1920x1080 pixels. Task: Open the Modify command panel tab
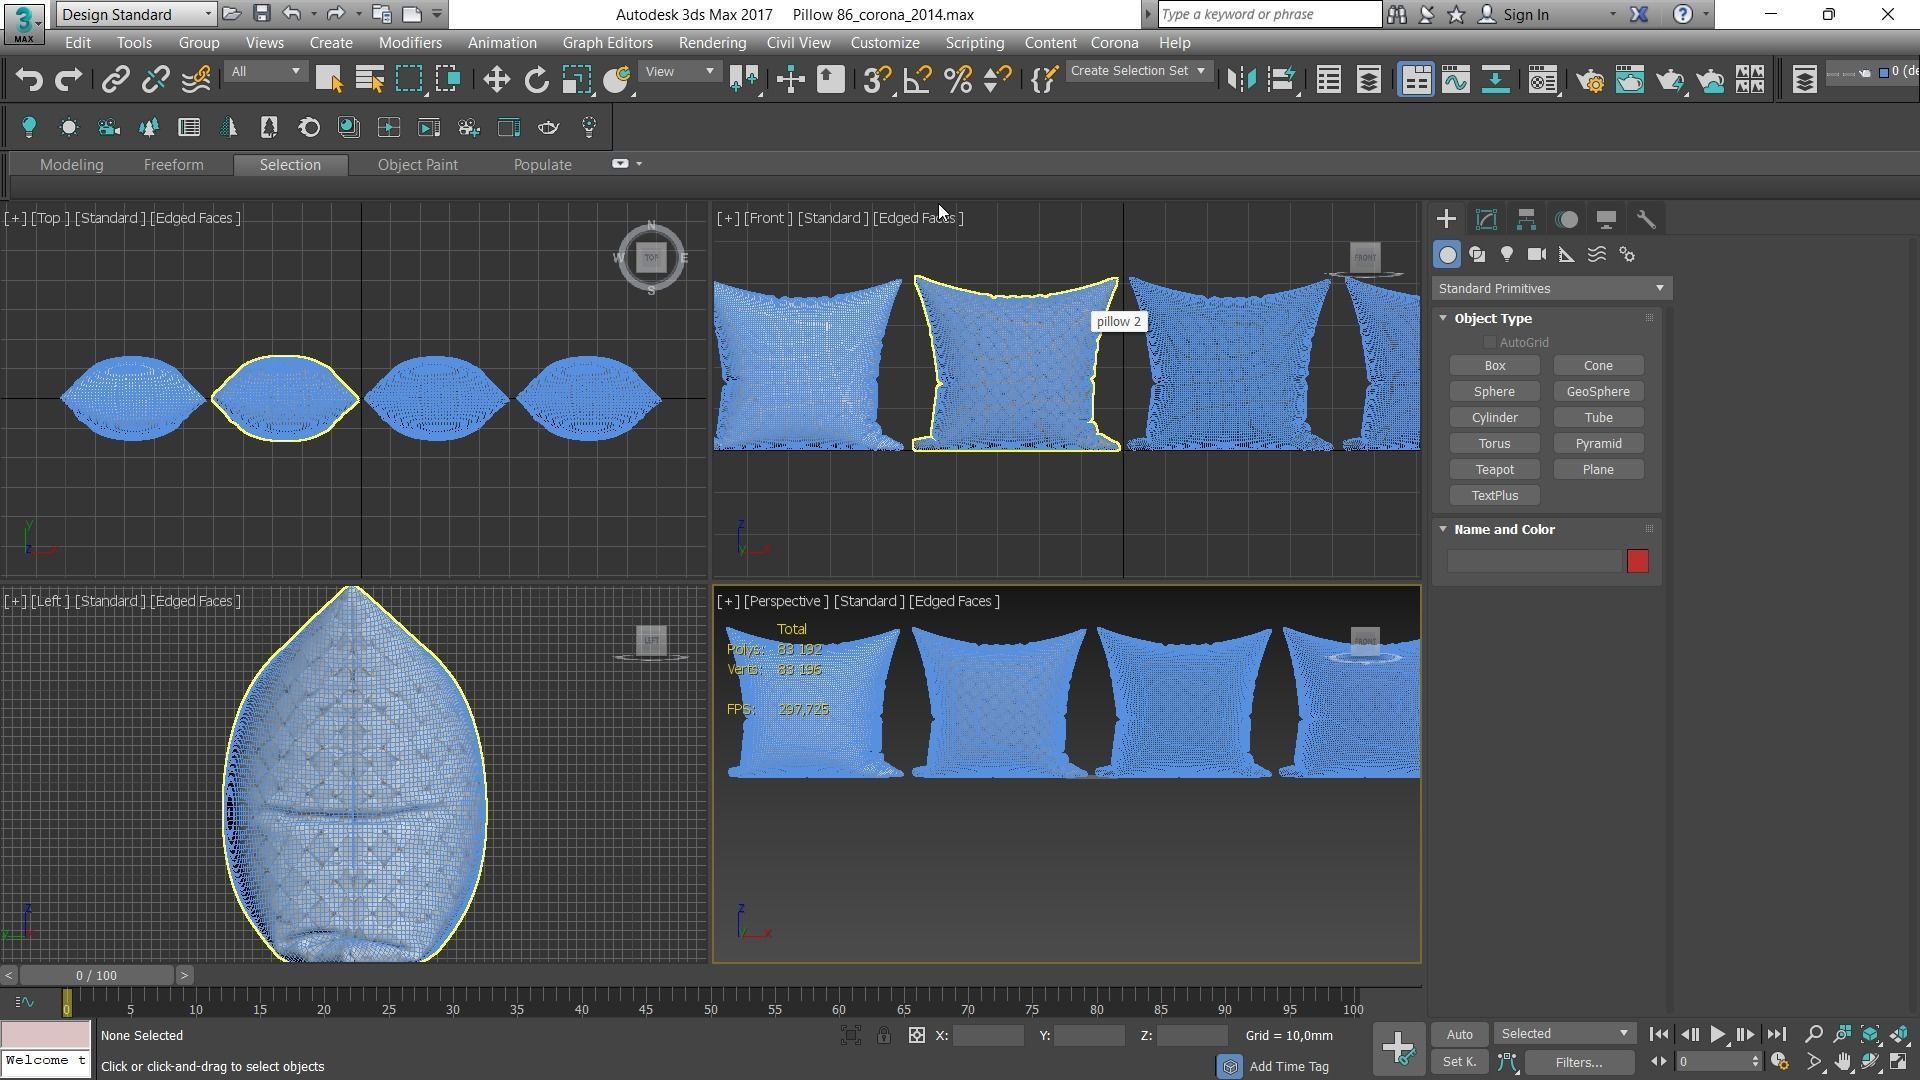[x=1486, y=219]
